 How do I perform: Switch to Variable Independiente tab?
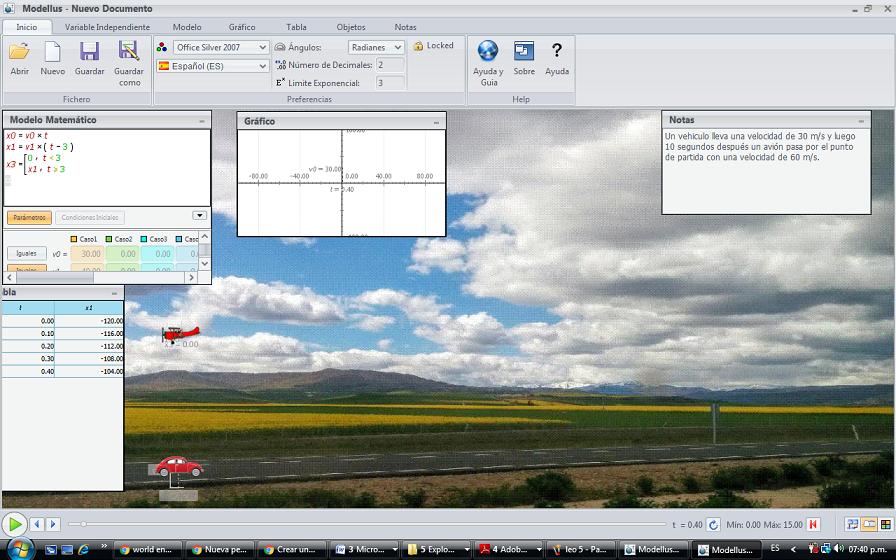(107, 27)
